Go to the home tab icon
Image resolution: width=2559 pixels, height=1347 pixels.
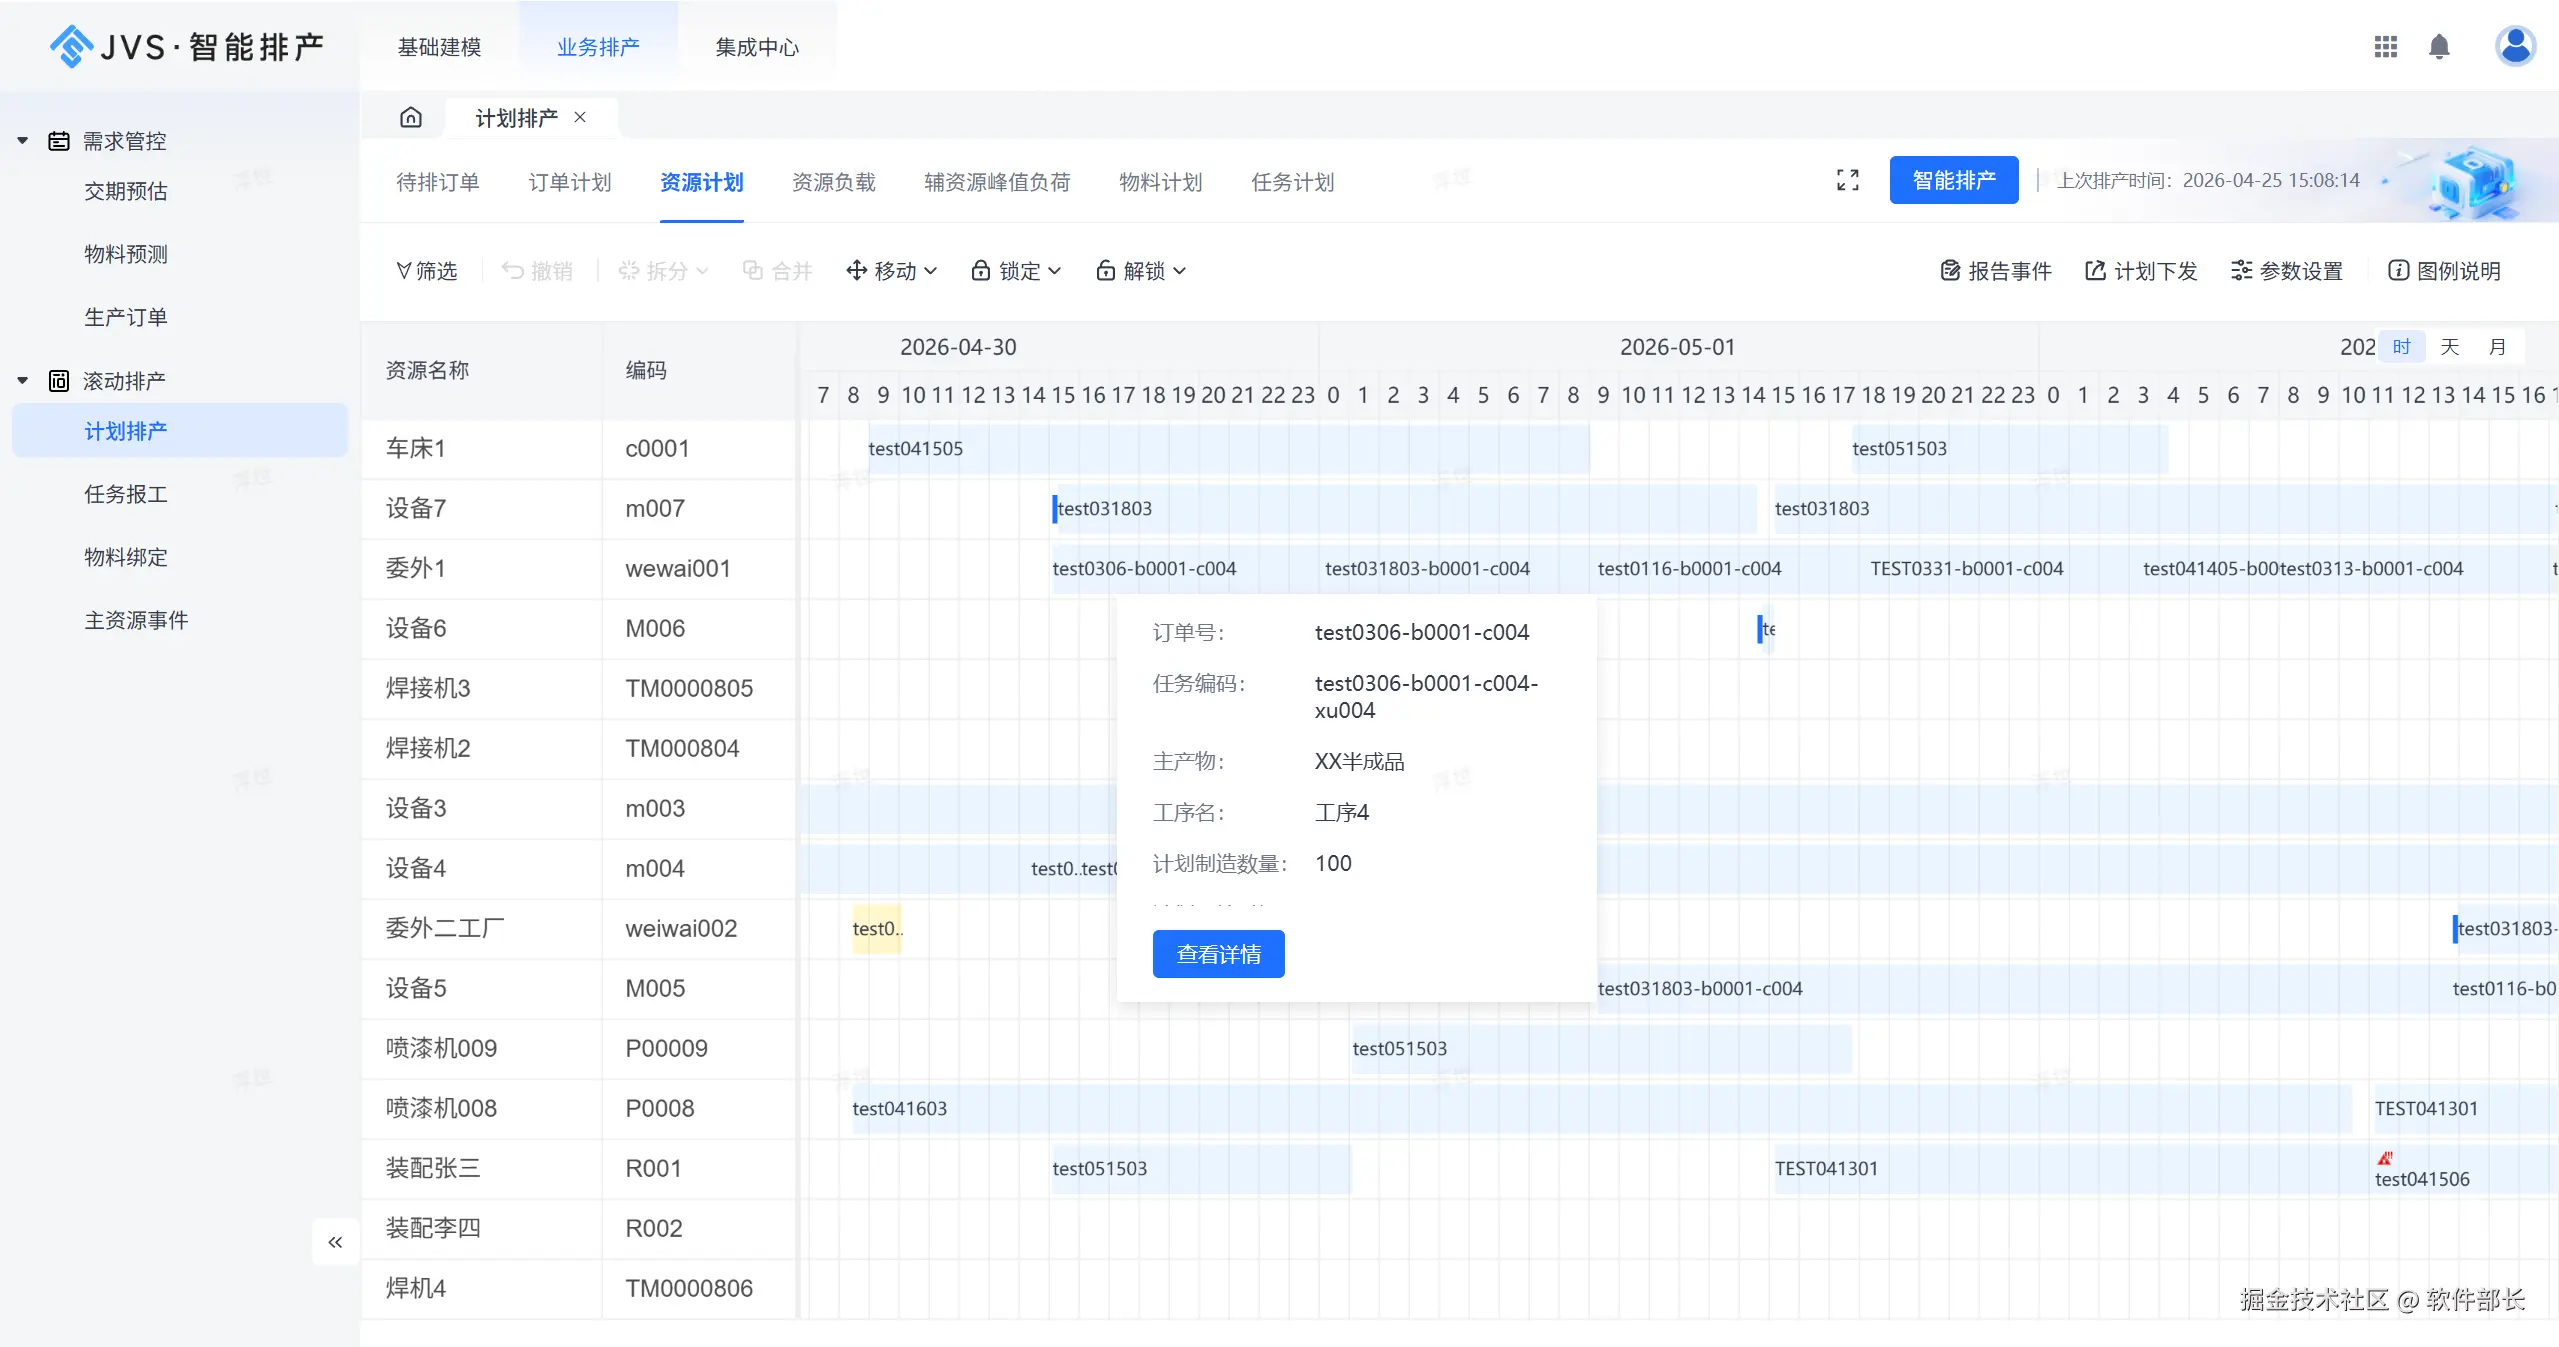(411, 118)
